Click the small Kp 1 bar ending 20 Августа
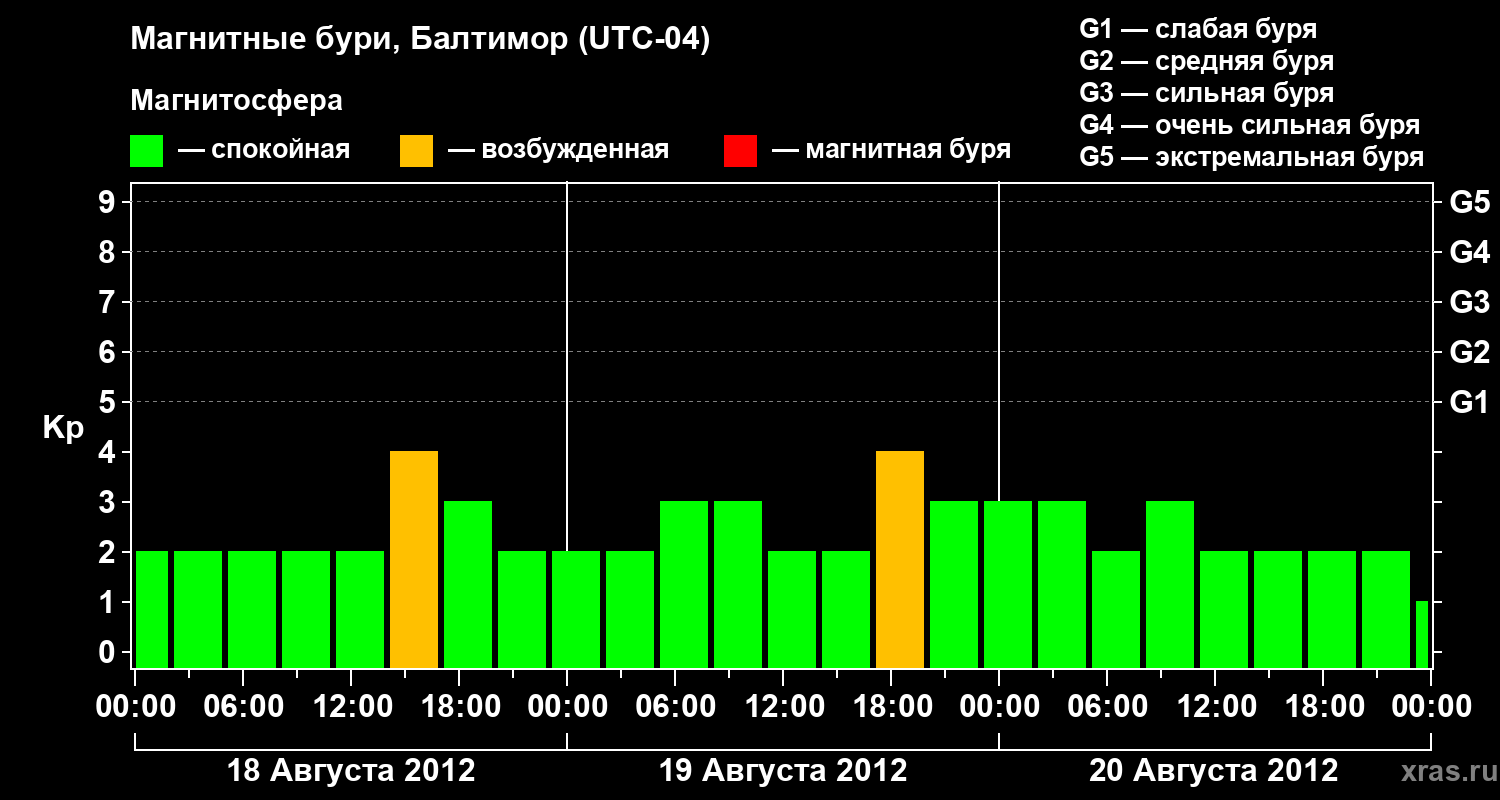This screenshot has width=1500, height=800. pyautogui.click(x=1422, y=634)
